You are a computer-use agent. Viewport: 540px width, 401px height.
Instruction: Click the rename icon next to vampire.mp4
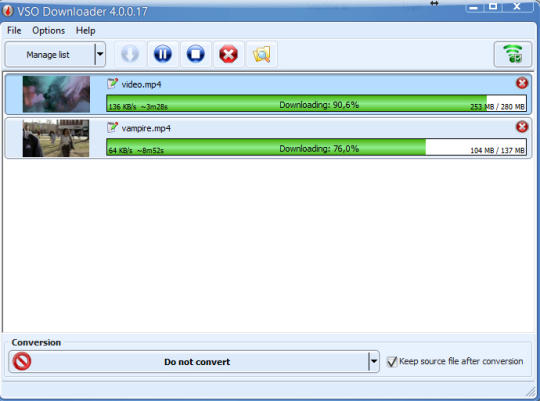pos(112,127)
